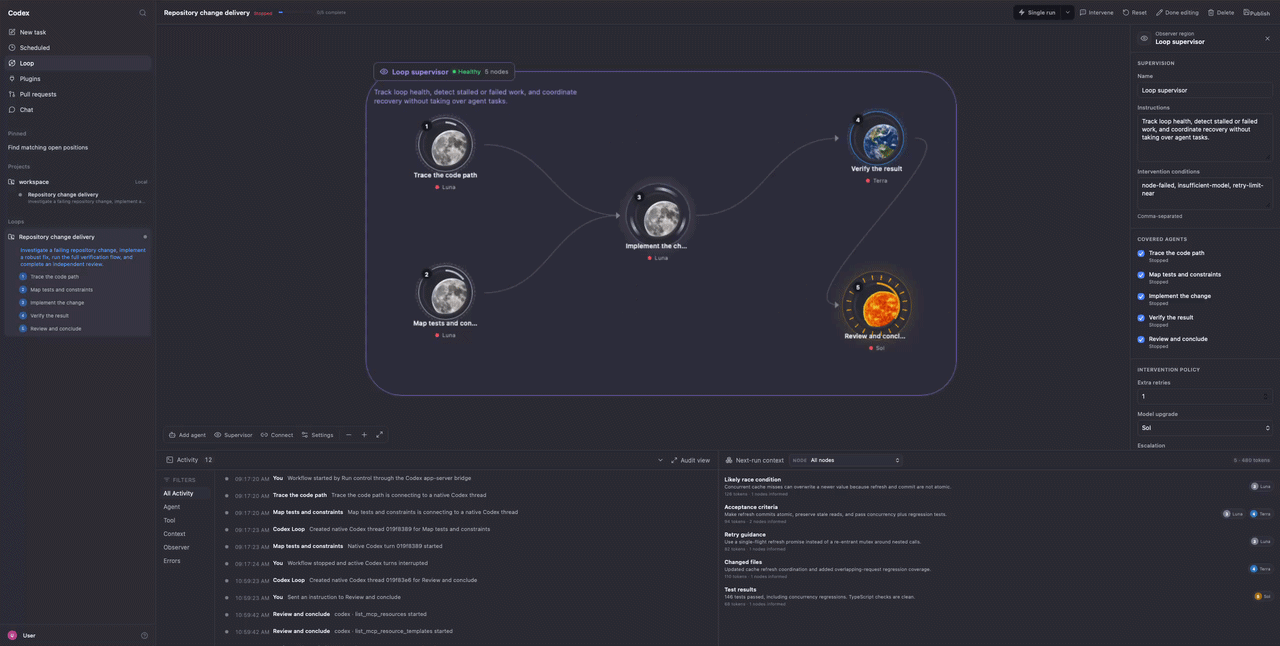This screenshot has height=646, width=1280.
Task: Select the Tool filter
Action: pyautogui.click(x=186, y=520)
